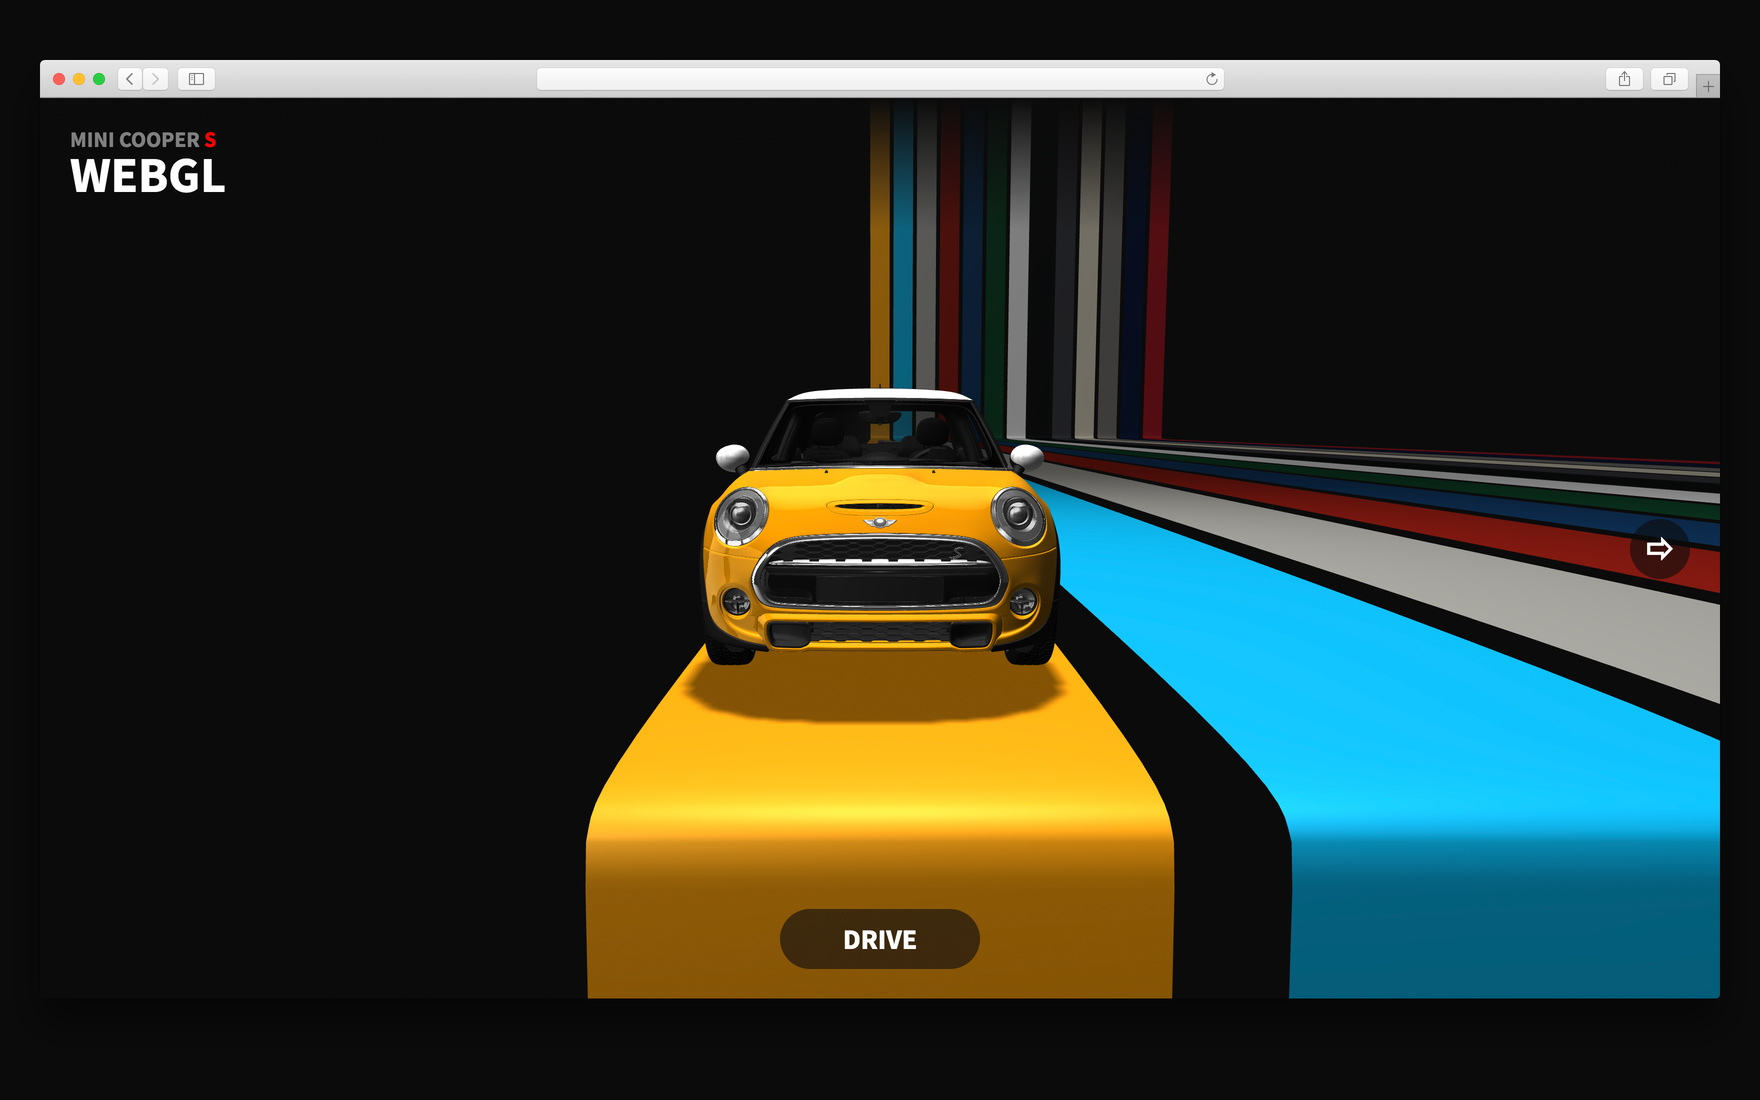Click the WEBGL heading text
The width and height of the screenshot is (1760, 1100).
[x=147, y=177]
